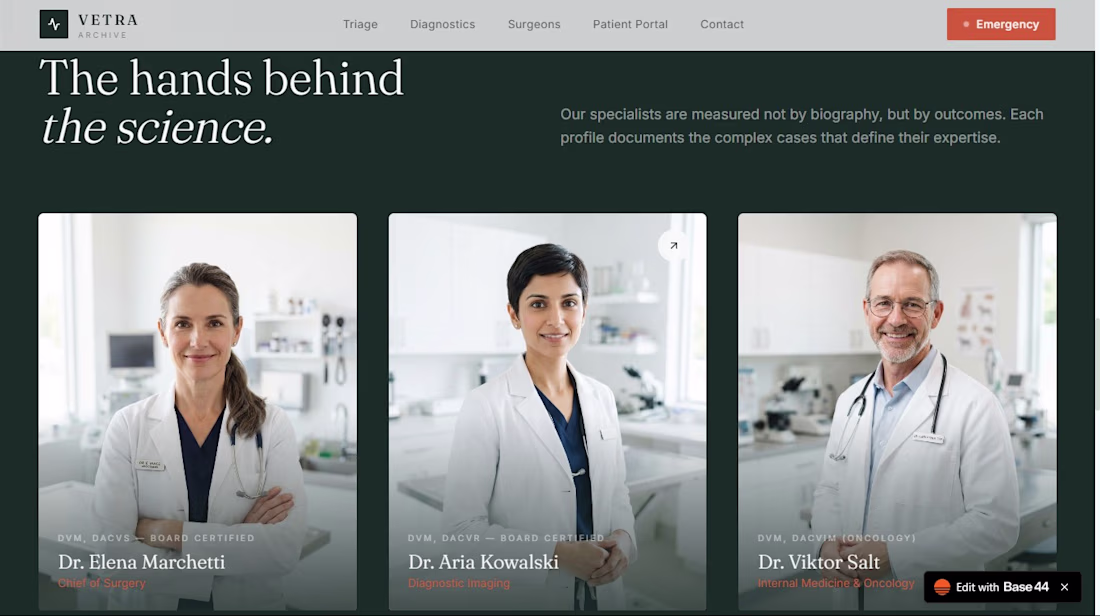Click DVM, DACVIM (Oncology) text
The width and height of the screenshot is (1100, 616).
tap(837, 538)
